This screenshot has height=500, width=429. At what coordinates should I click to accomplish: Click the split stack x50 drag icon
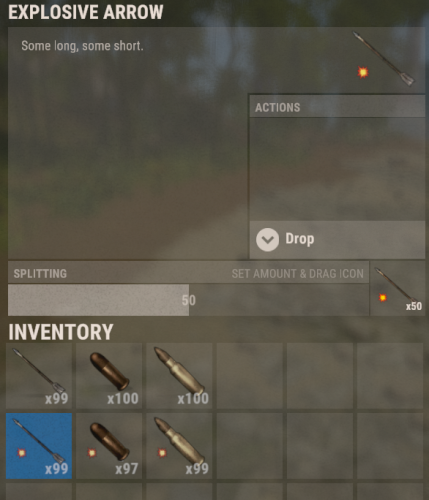398,289
